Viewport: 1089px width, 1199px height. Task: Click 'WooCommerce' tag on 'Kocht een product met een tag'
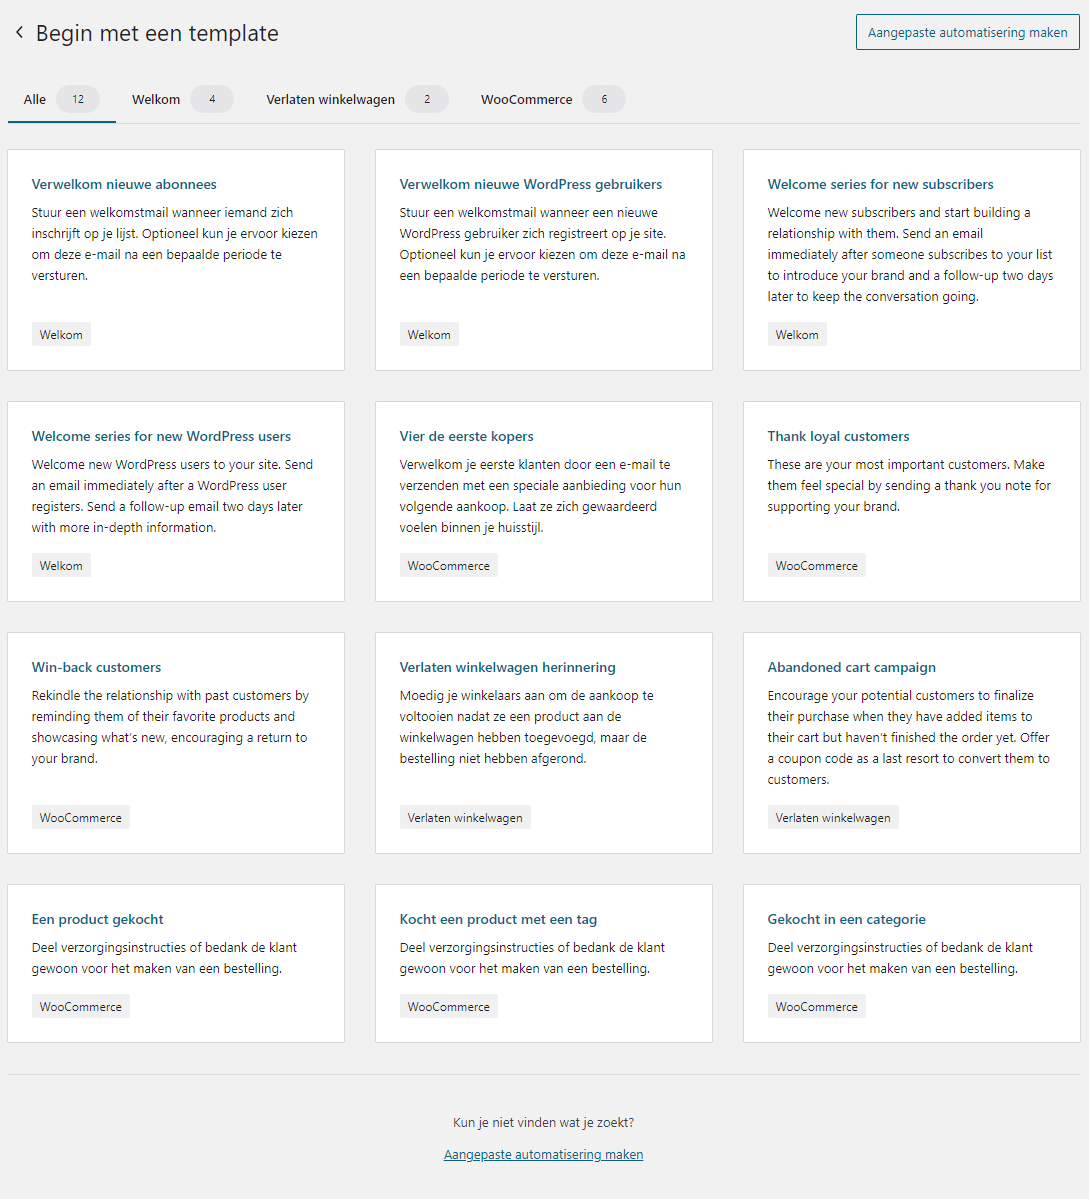[x=448, y=1006]
